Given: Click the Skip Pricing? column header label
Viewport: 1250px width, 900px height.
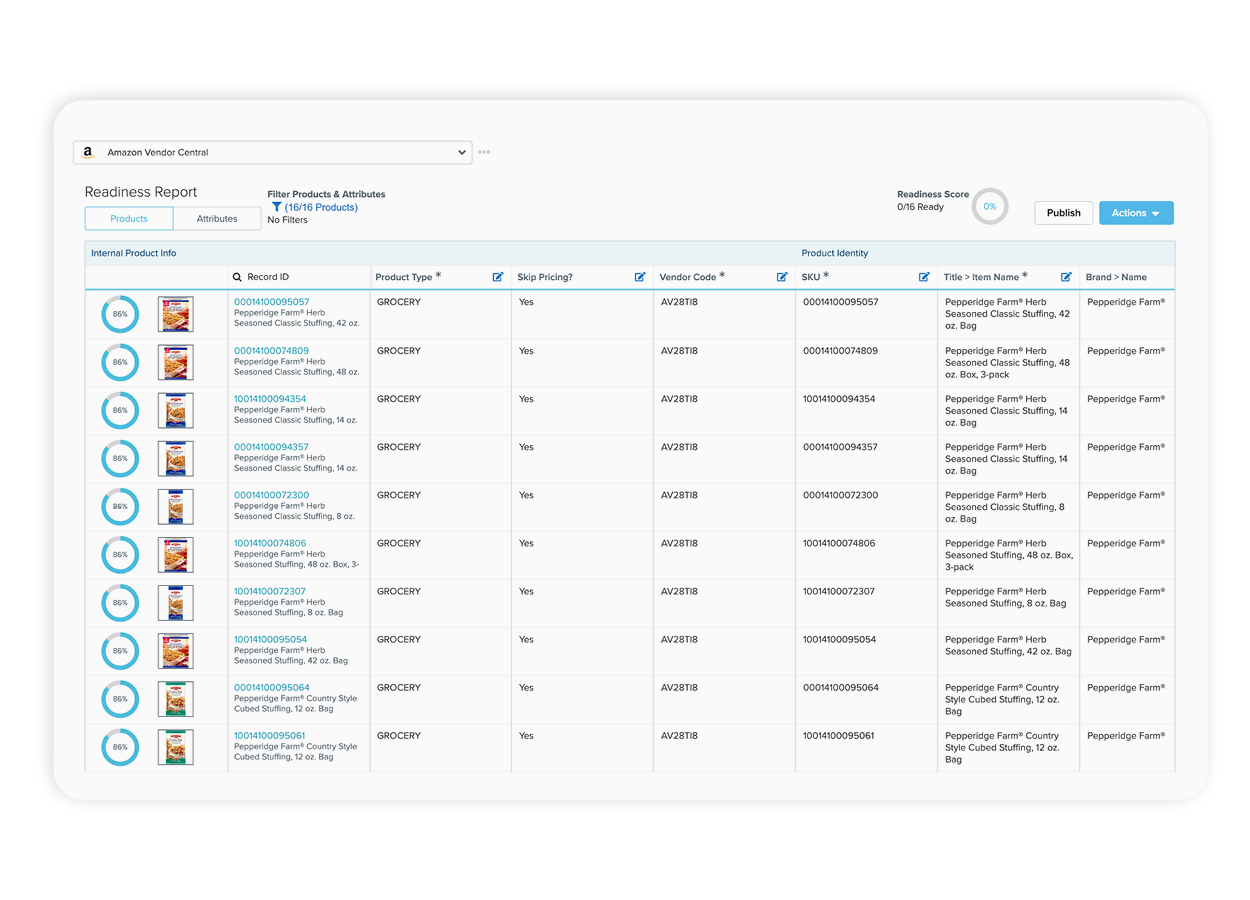Looking at the screenshot, I should point(545,277).
